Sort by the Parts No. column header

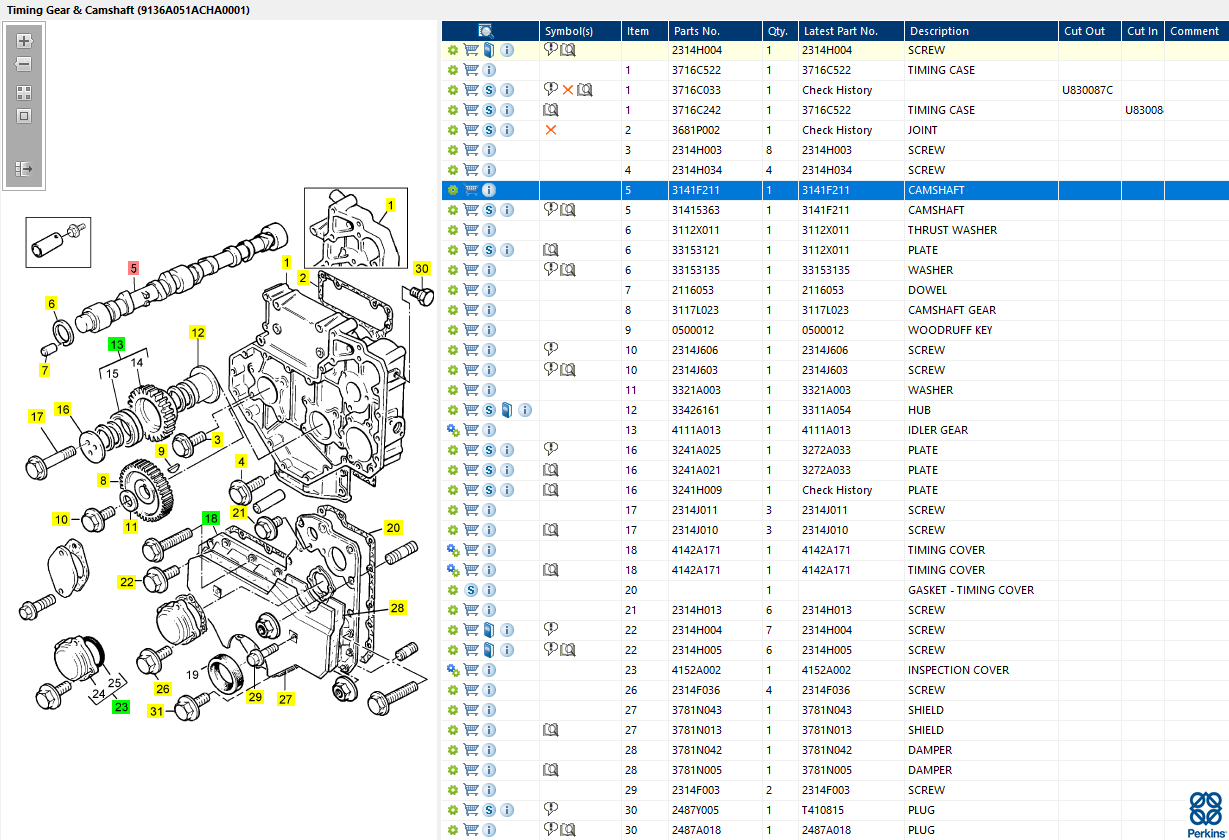click(x=696, y=31)
